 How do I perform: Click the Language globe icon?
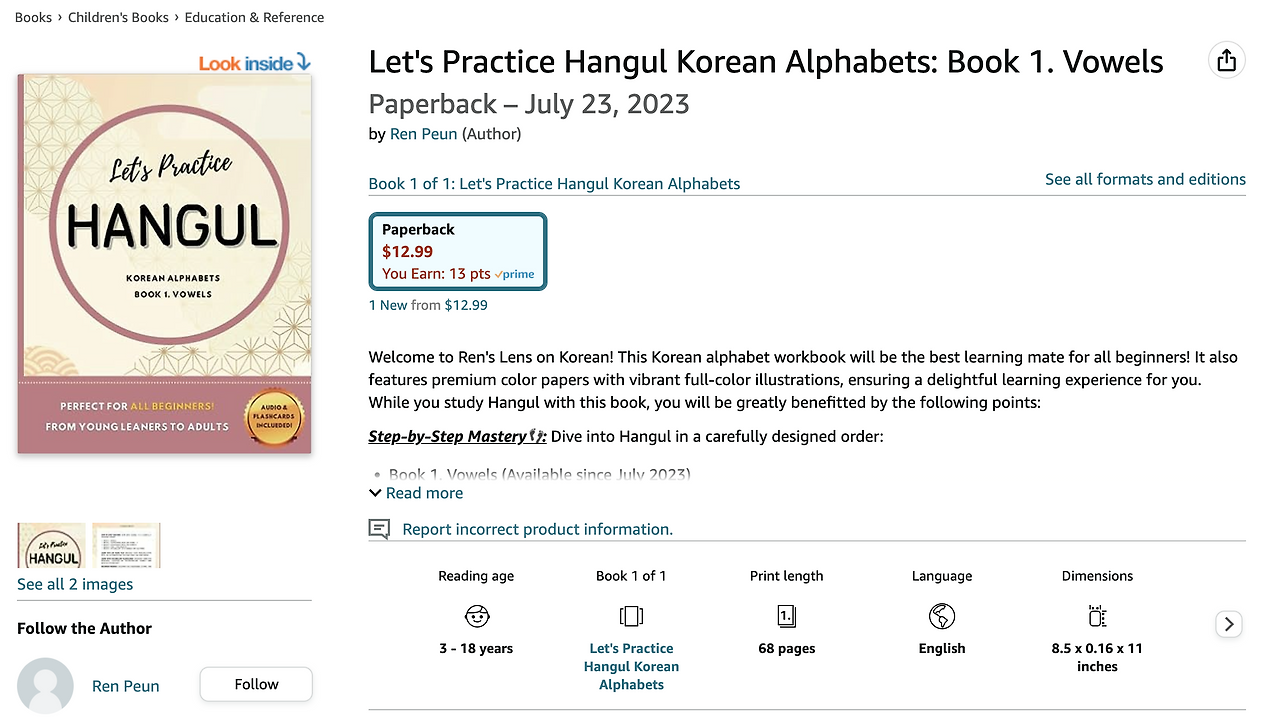pos(942,615)
